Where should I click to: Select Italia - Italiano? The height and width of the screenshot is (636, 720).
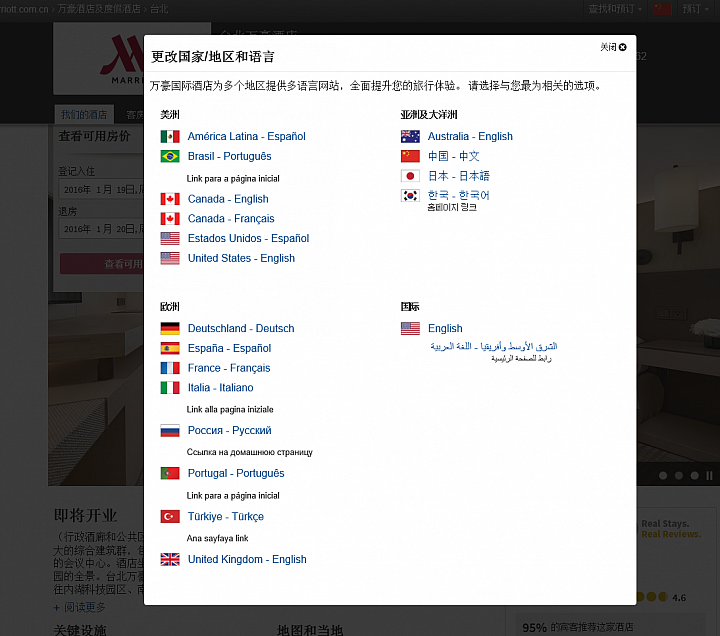[x=220, y=388]
